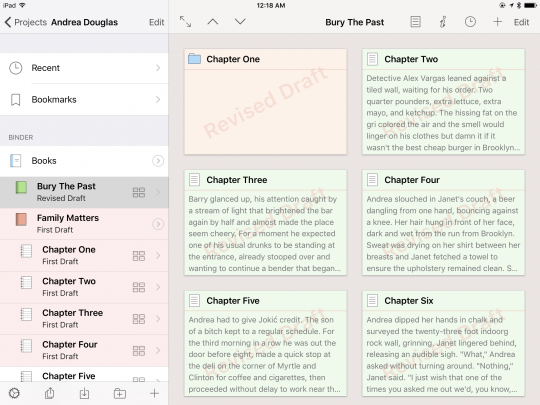
Task: Open corkboard icon for binder Chapter Two
Action: tap(139, 287)
